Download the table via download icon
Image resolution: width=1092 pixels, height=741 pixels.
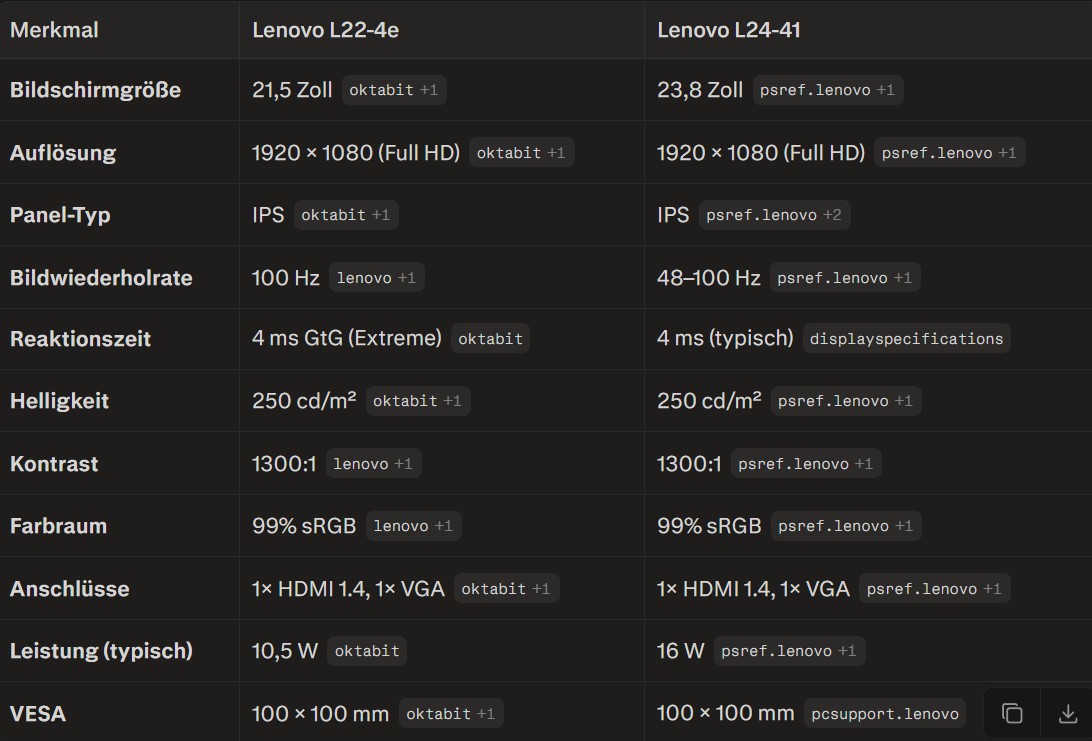(x=1068, y=713)
